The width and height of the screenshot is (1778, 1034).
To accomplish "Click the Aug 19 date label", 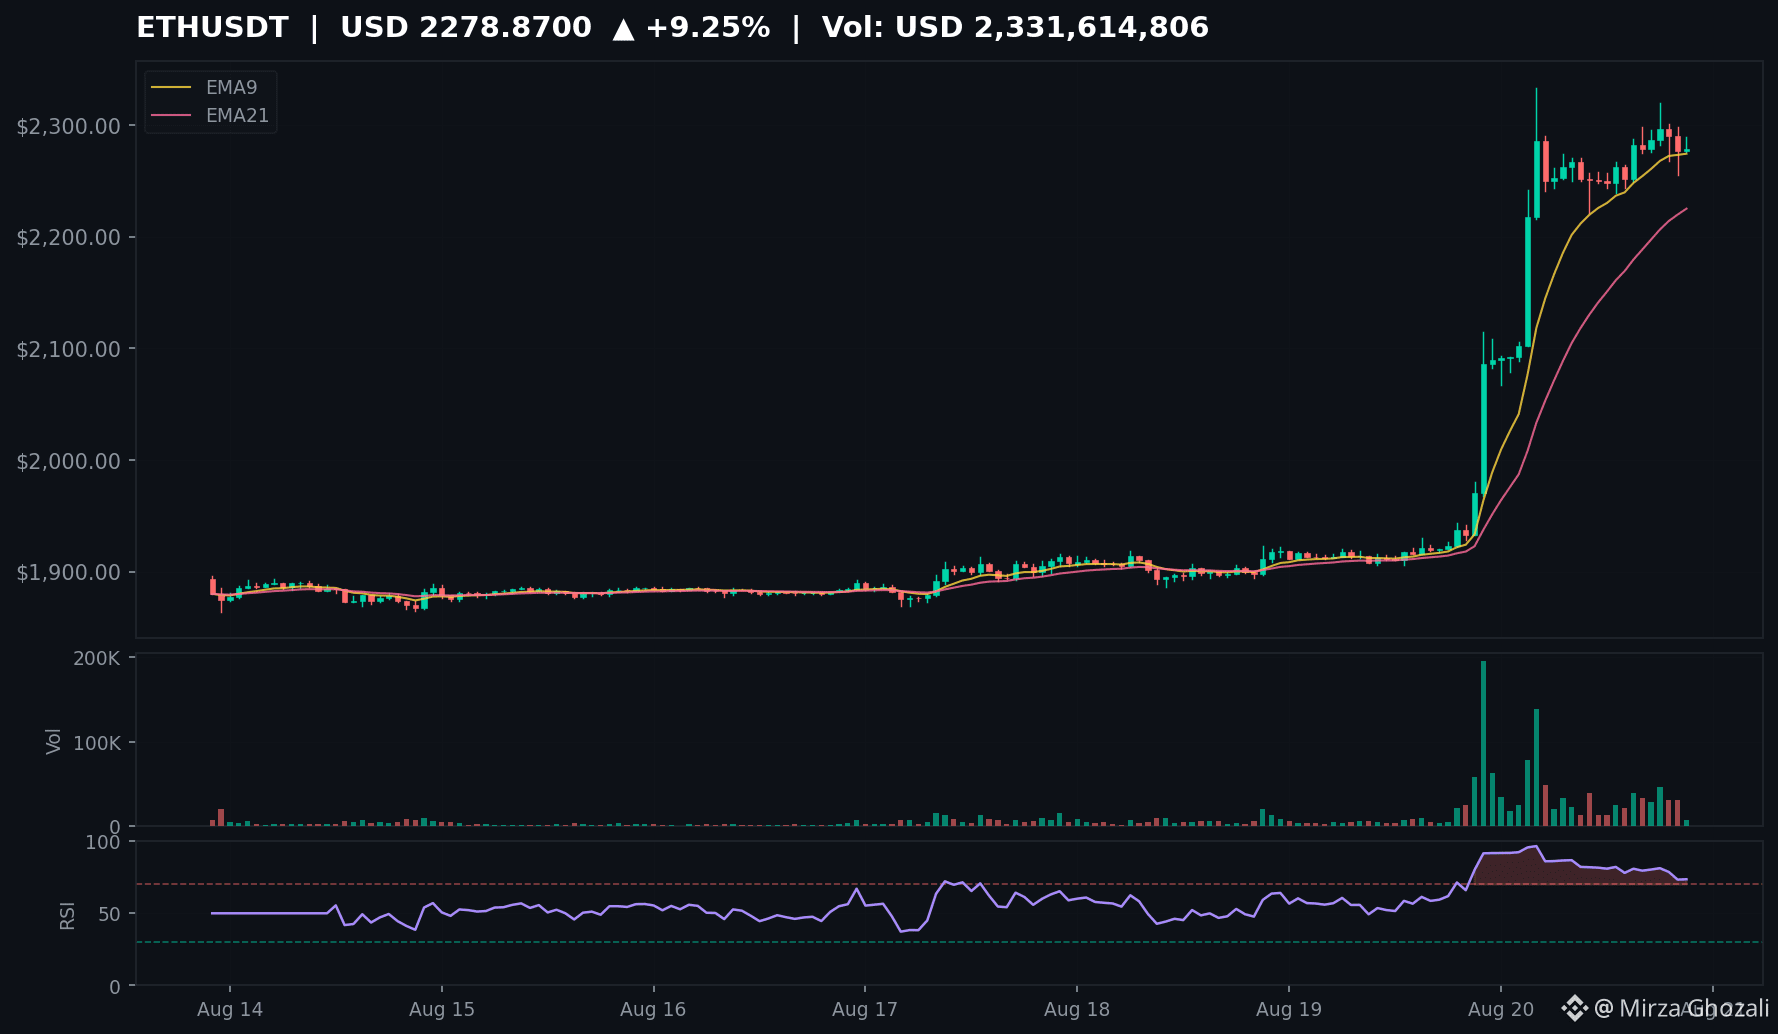I will [1289, 1009].
